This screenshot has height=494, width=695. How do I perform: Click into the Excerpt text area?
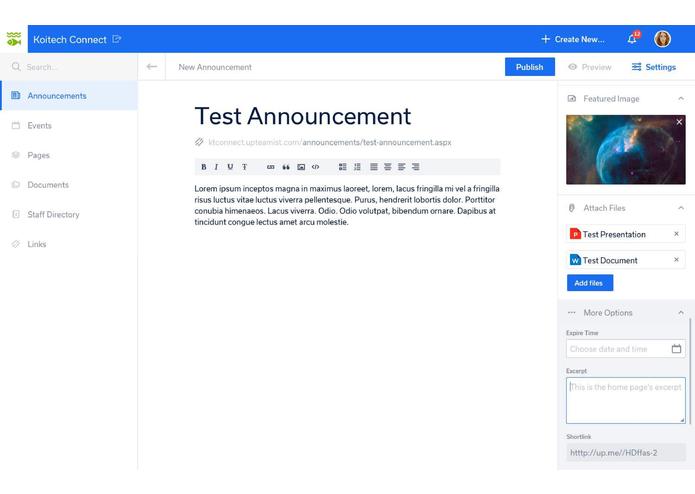tap(626, 401)
